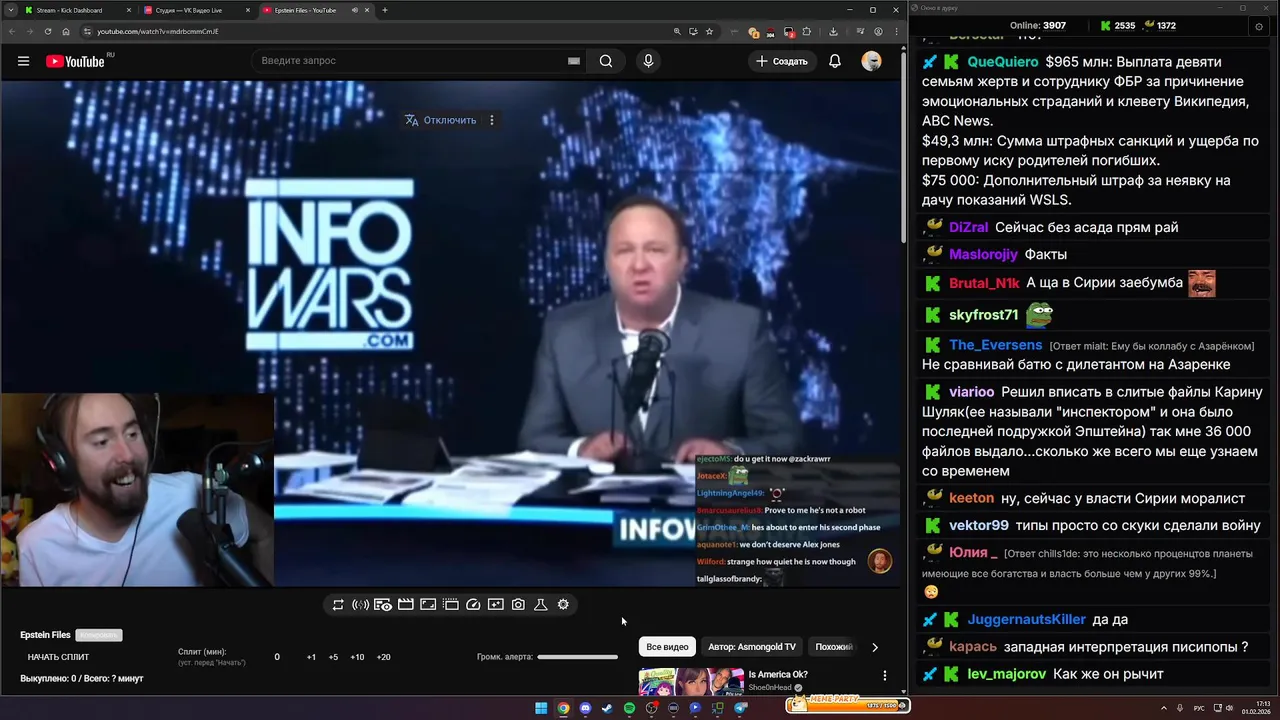
Task: Click the clapperboard icon in player toolbar
Action: coord(405,605)
